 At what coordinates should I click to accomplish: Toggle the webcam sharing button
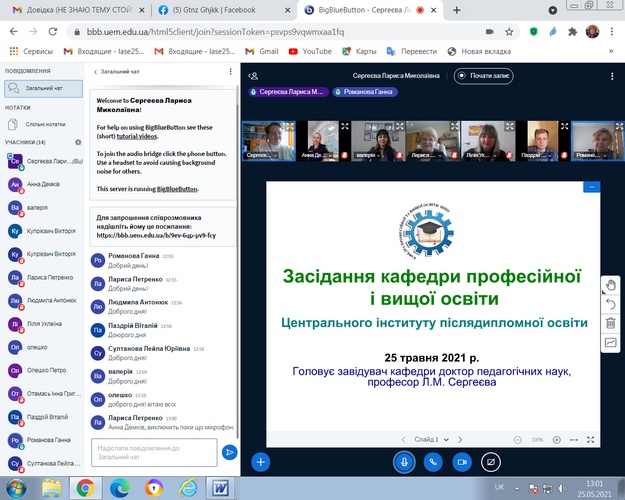click(462, 462)
